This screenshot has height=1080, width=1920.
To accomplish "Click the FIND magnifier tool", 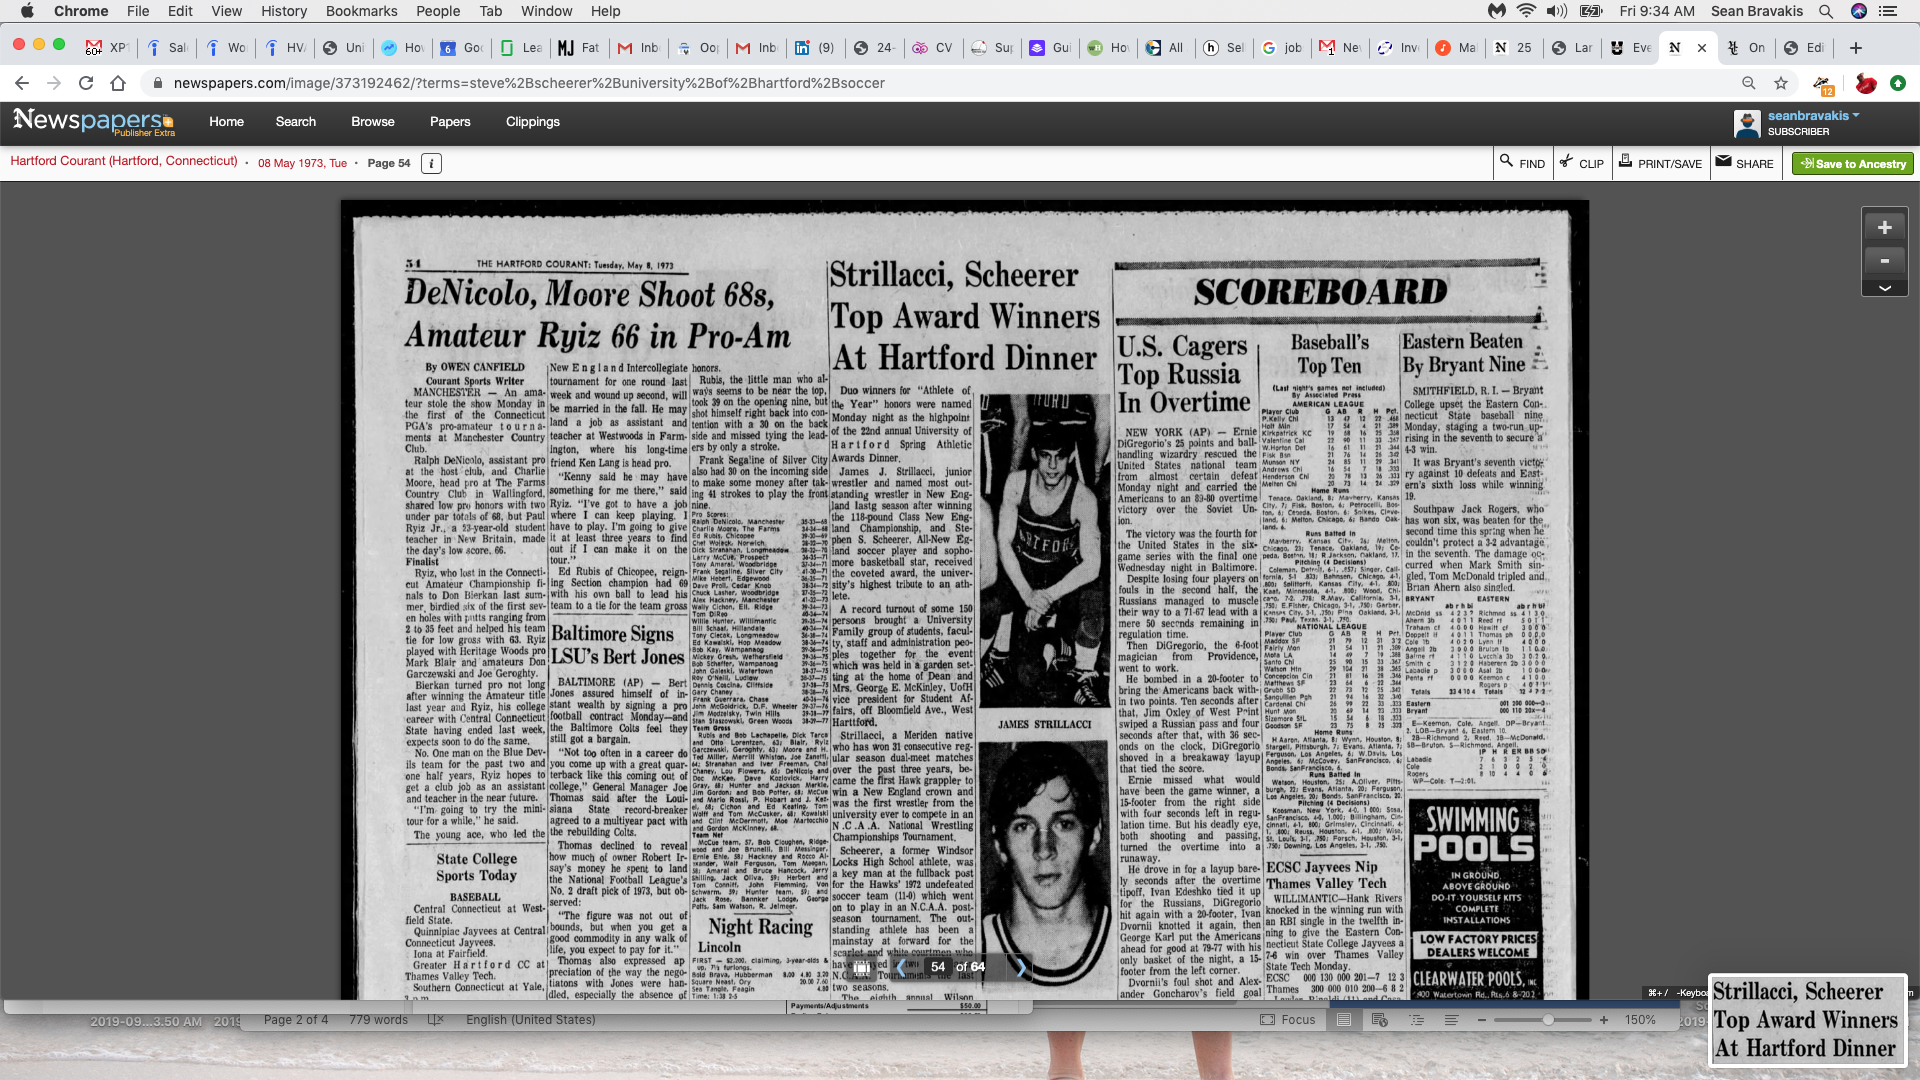I will coord(1521,163).
